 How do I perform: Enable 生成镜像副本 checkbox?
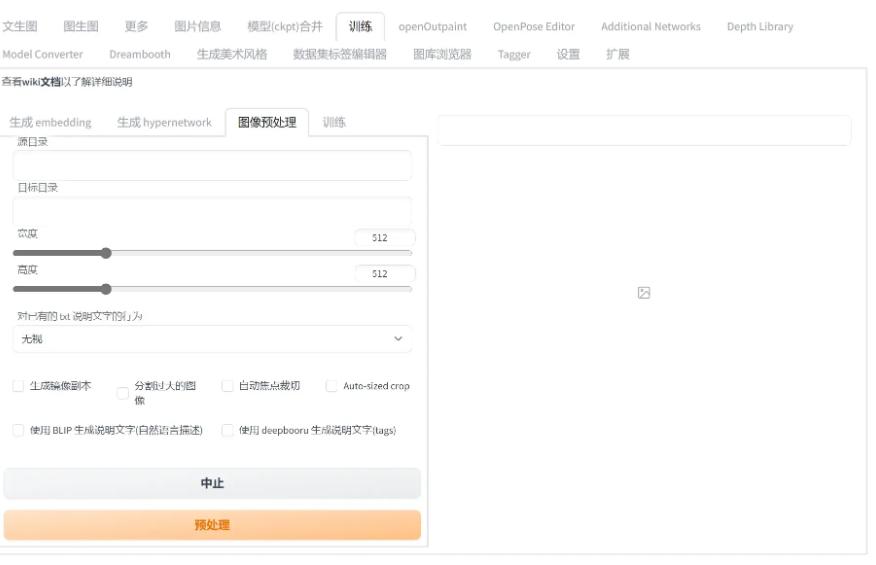point(18,386)
